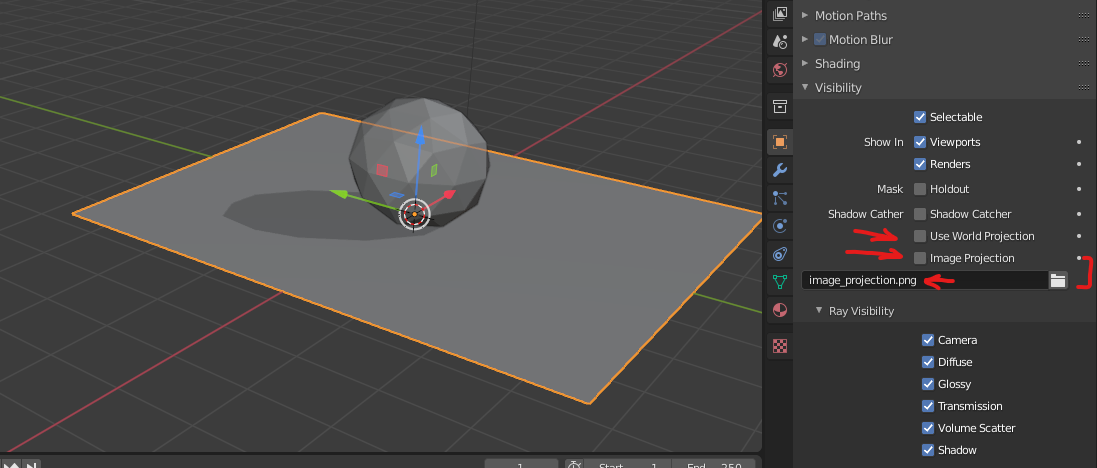The width and height of the screenshot is (1097, 468).
Task: Enable Use World Projection
Action: [920, 236]
